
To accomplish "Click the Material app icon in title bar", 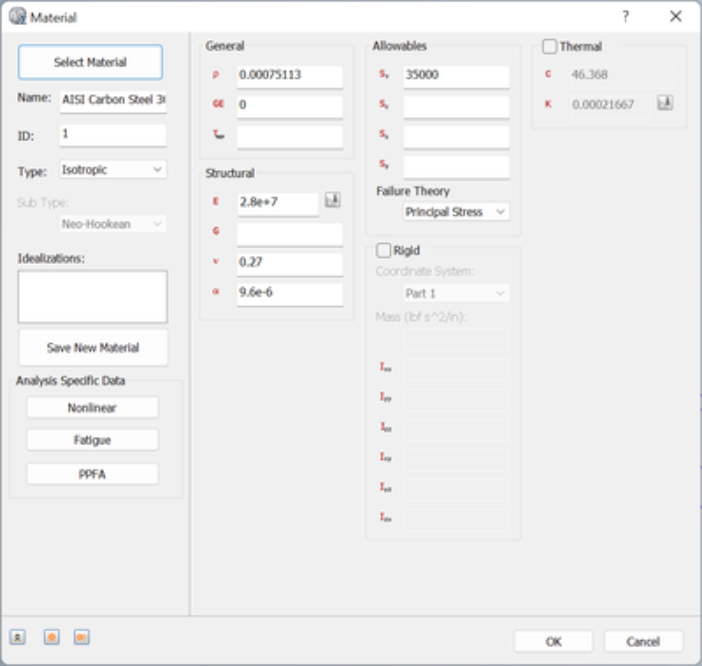I will [17, 17].
